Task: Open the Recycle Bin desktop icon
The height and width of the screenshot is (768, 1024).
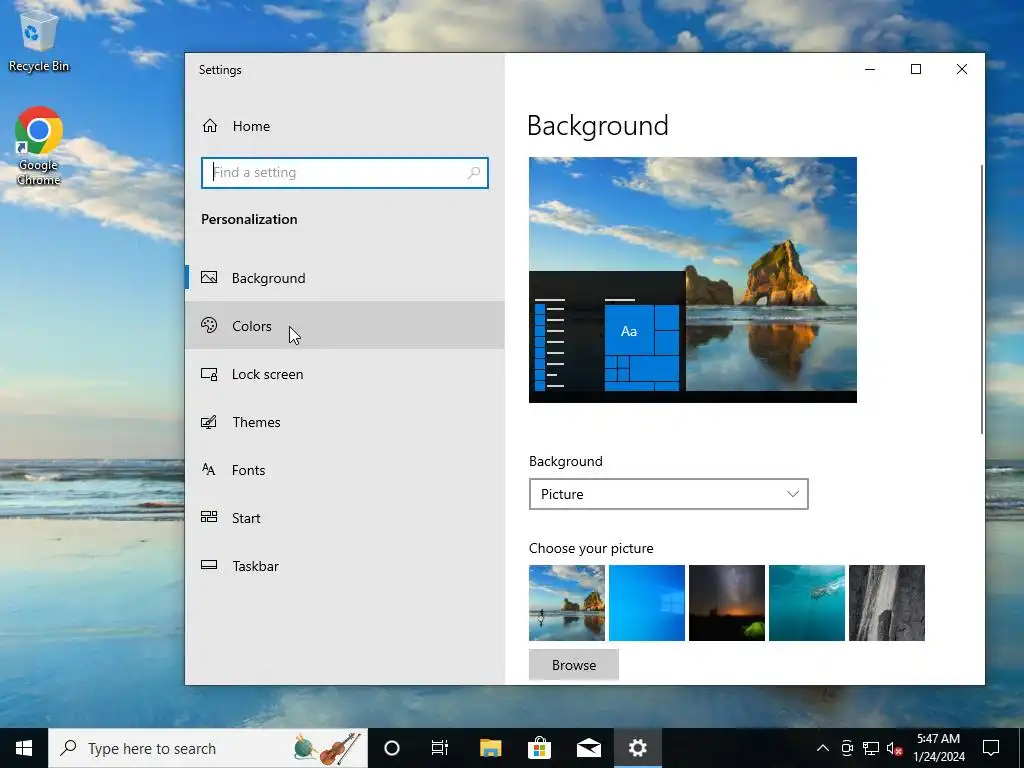Action: click(x=39, y=41)
